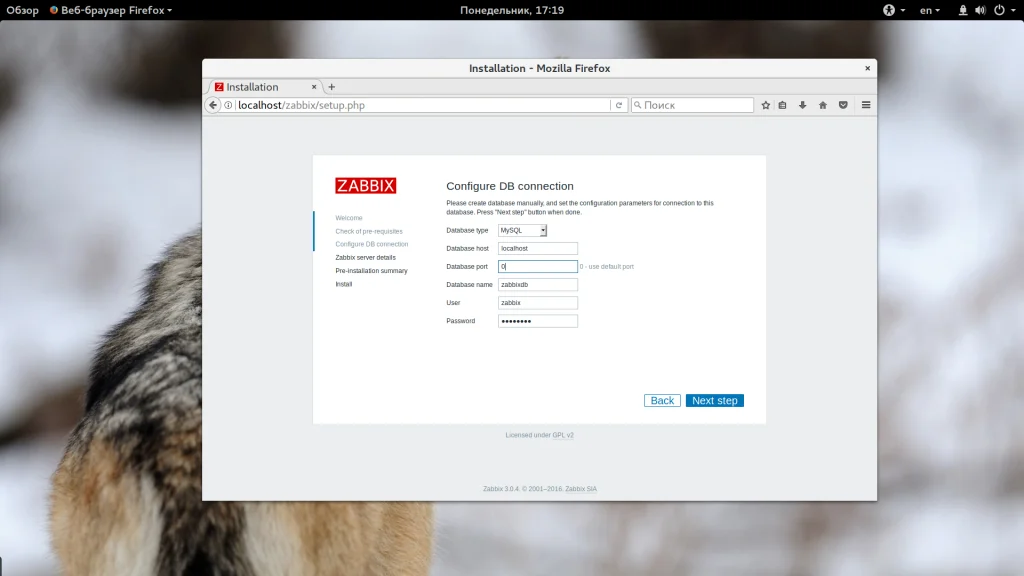The width and height of the screenshot is (1024, 576).
Task: Open the Firefox hamburger menu
Action: (x=866, y=105)
